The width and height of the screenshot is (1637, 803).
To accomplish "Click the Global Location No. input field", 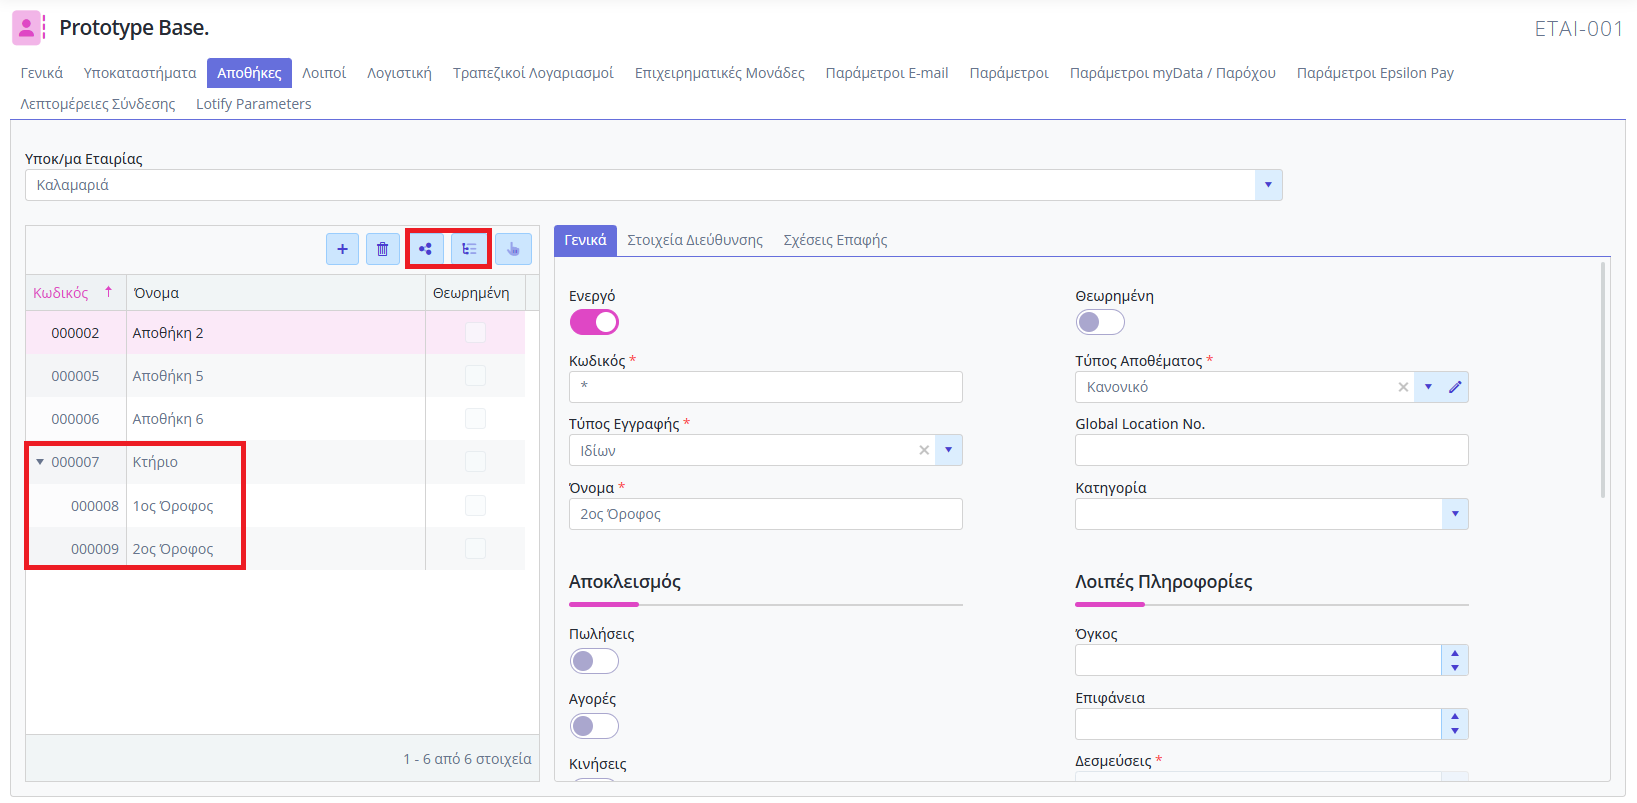I will pos(1270,450).
